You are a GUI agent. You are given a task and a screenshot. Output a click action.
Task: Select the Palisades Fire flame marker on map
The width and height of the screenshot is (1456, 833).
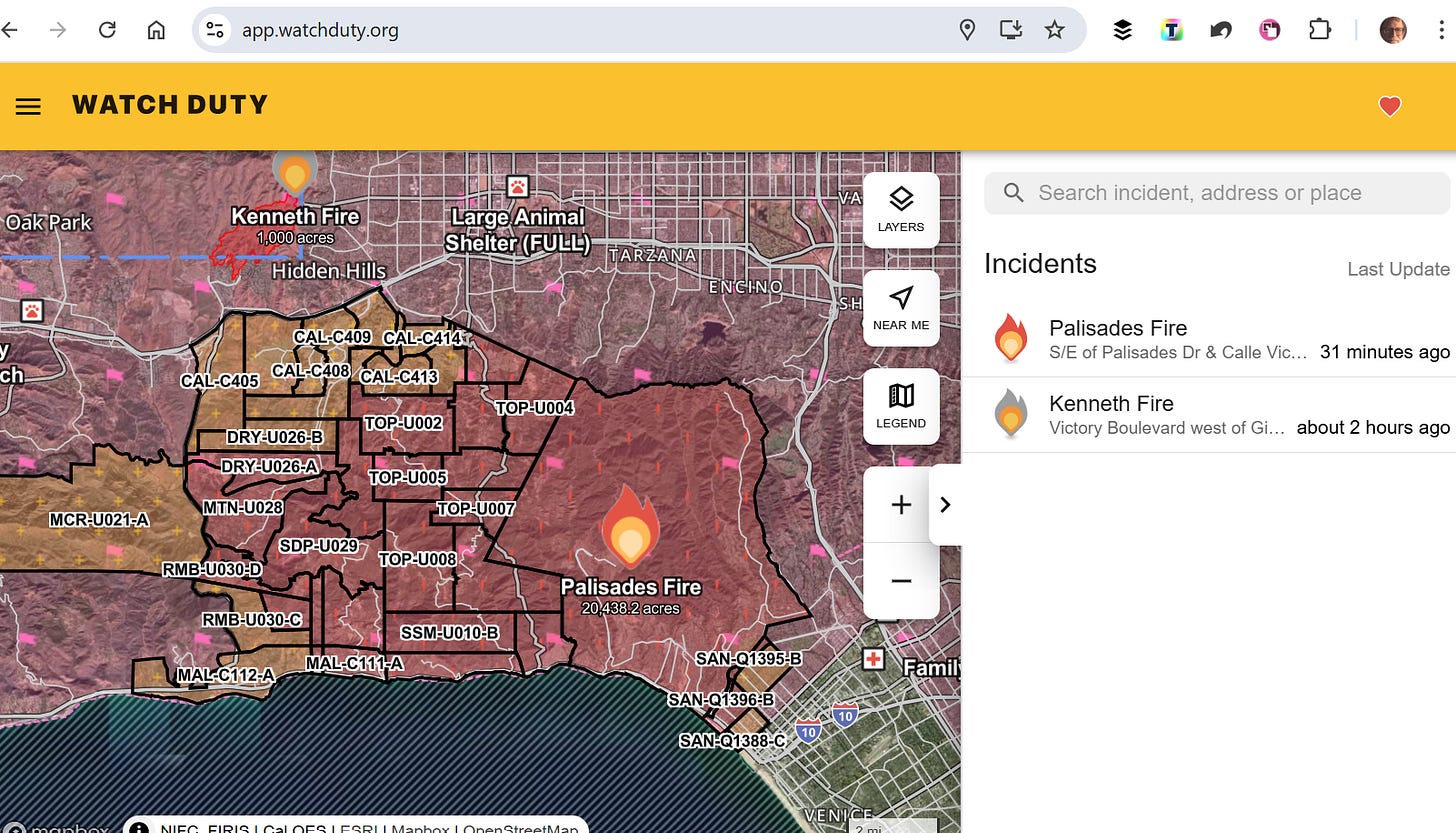(630, 528)
